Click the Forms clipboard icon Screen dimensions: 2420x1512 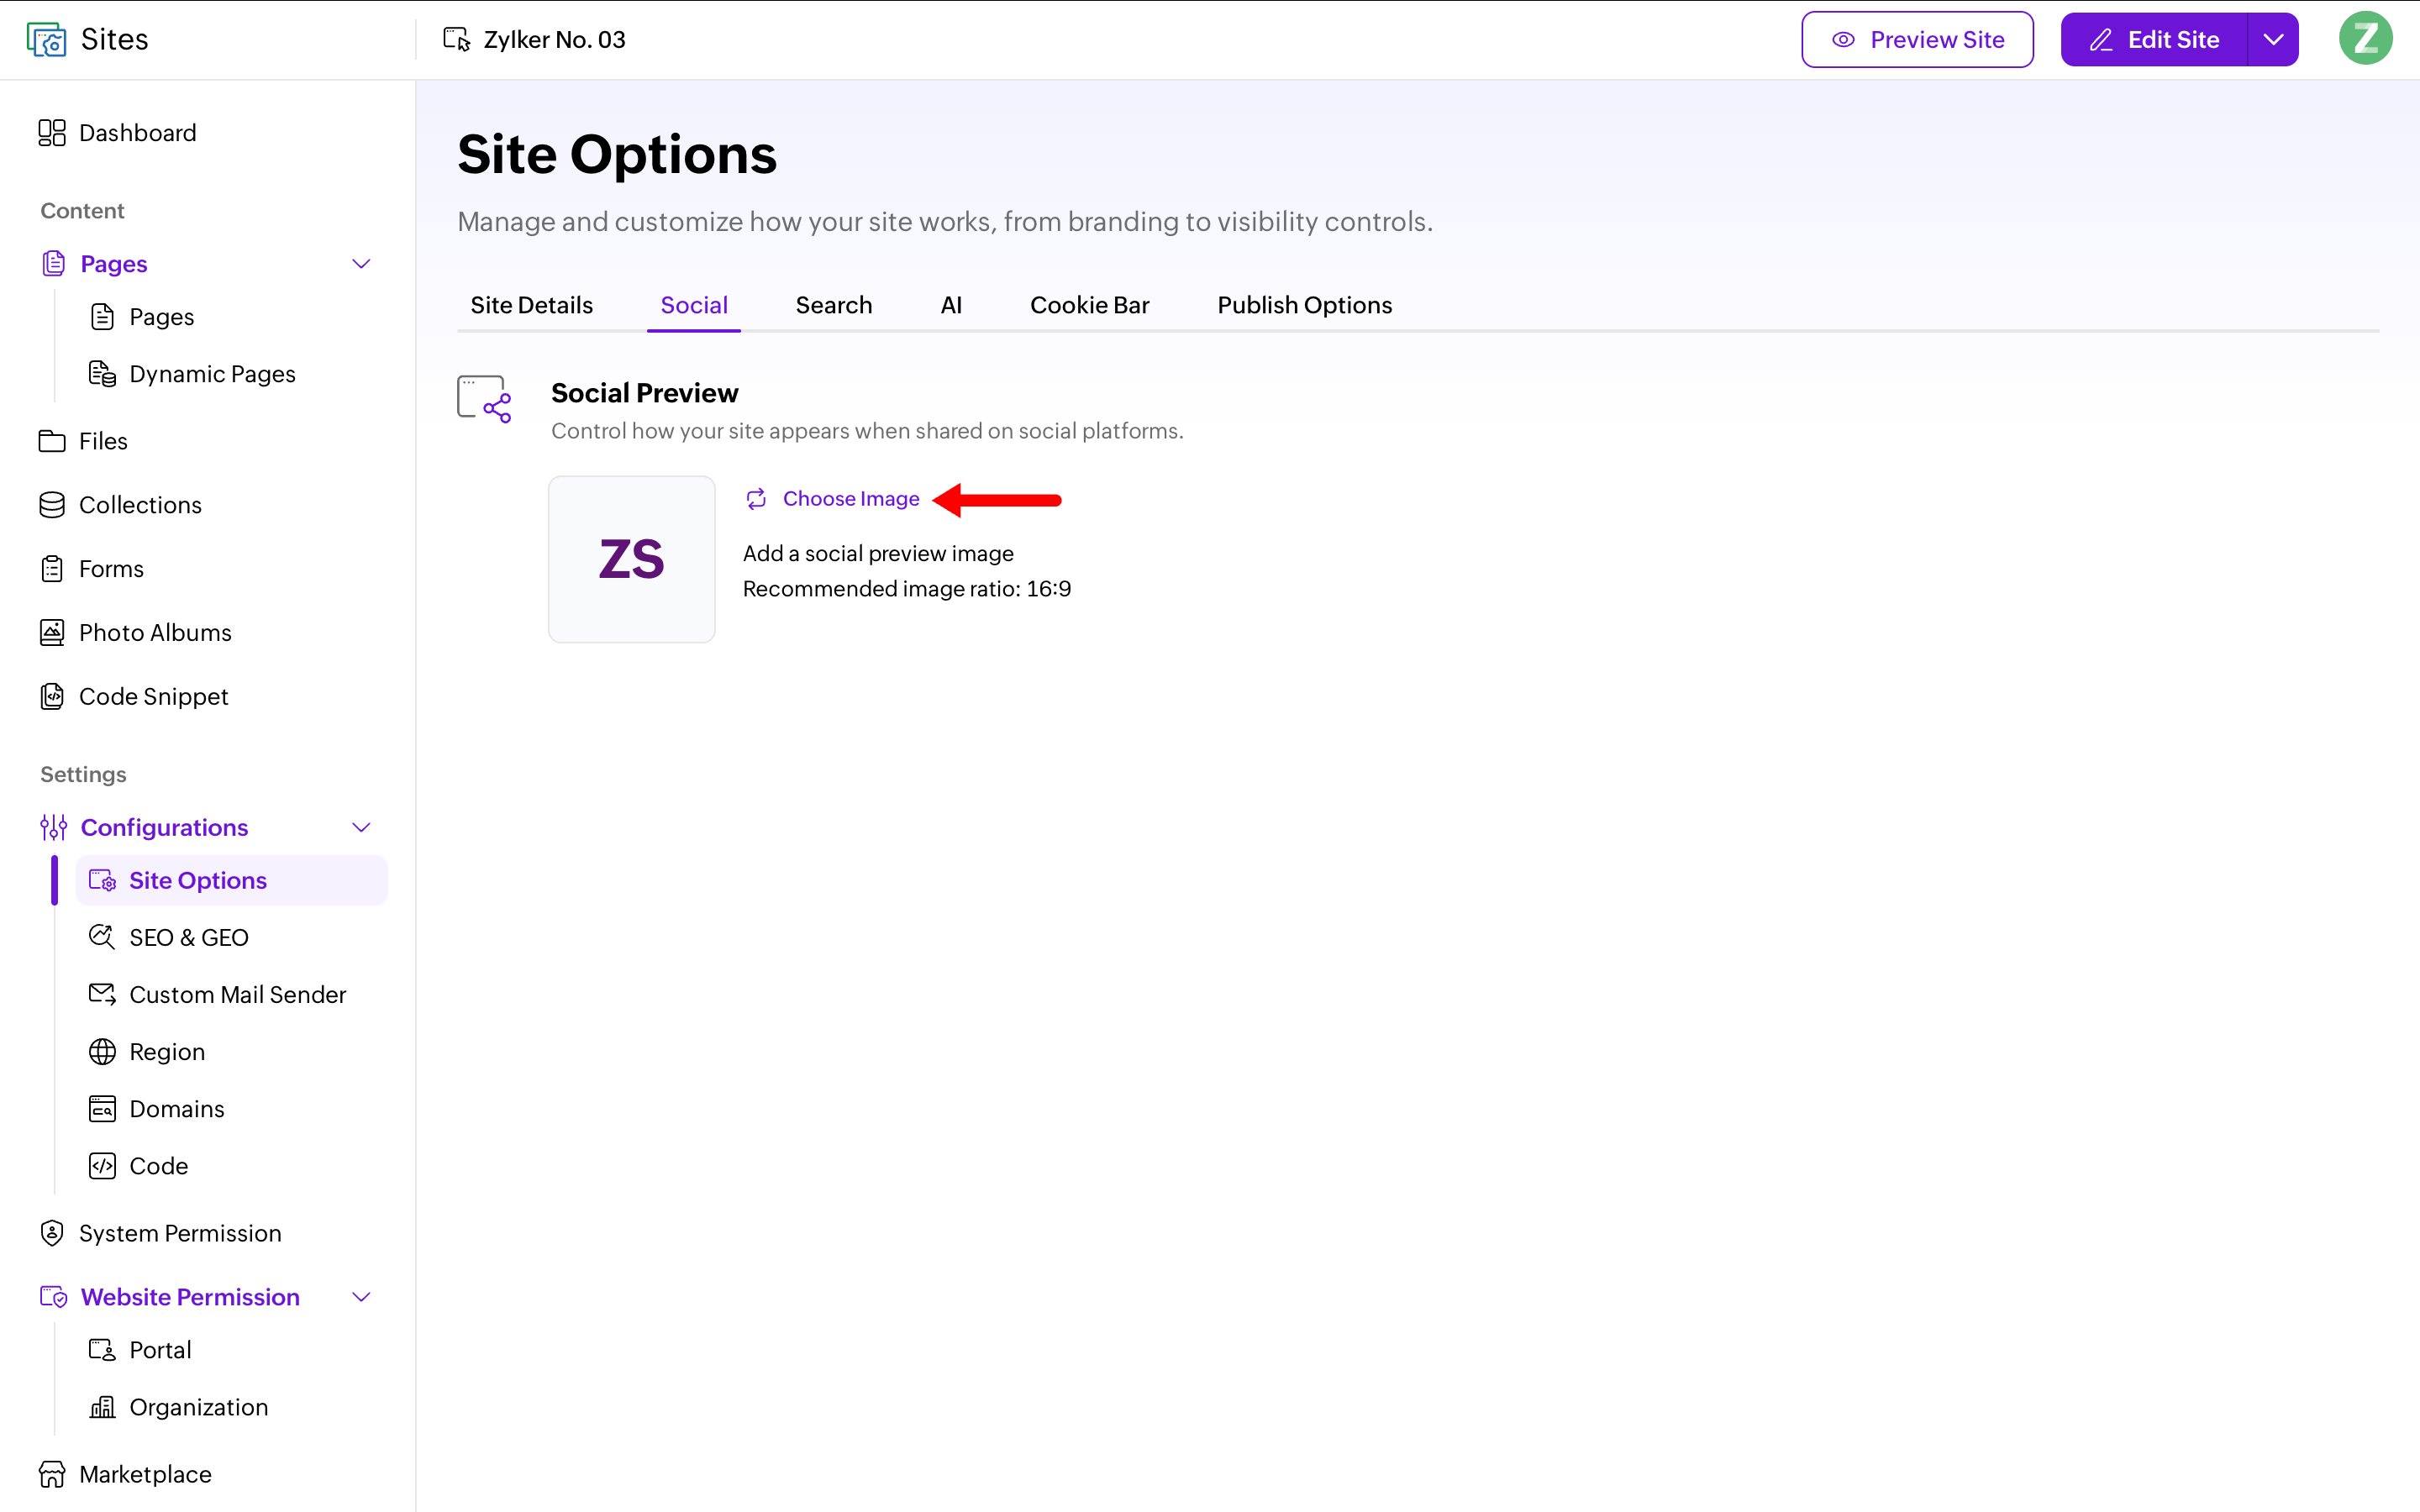click(52, 569)
